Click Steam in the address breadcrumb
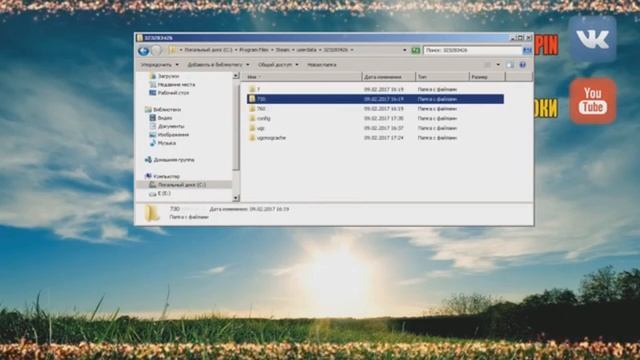 coord(282,50)
